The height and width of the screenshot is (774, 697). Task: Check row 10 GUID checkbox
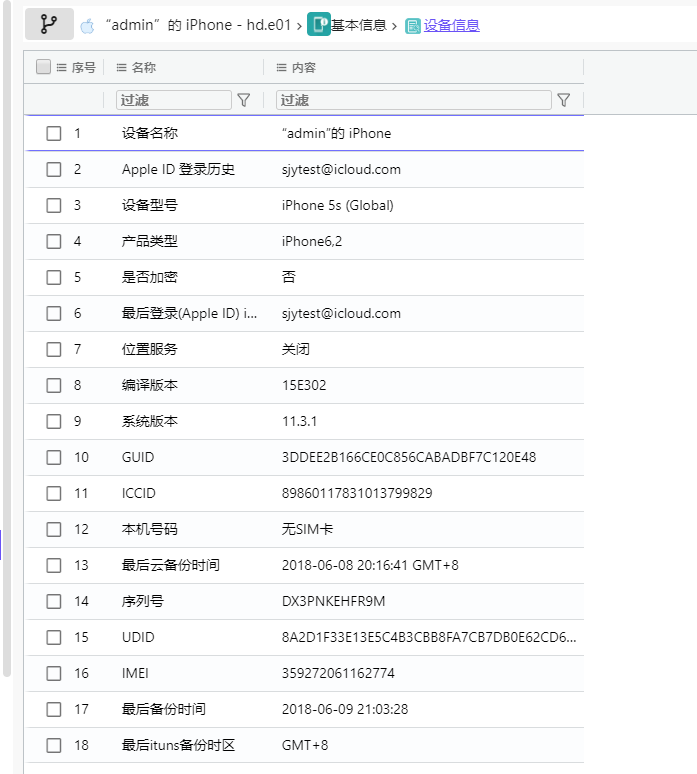(x=54, y=458)
